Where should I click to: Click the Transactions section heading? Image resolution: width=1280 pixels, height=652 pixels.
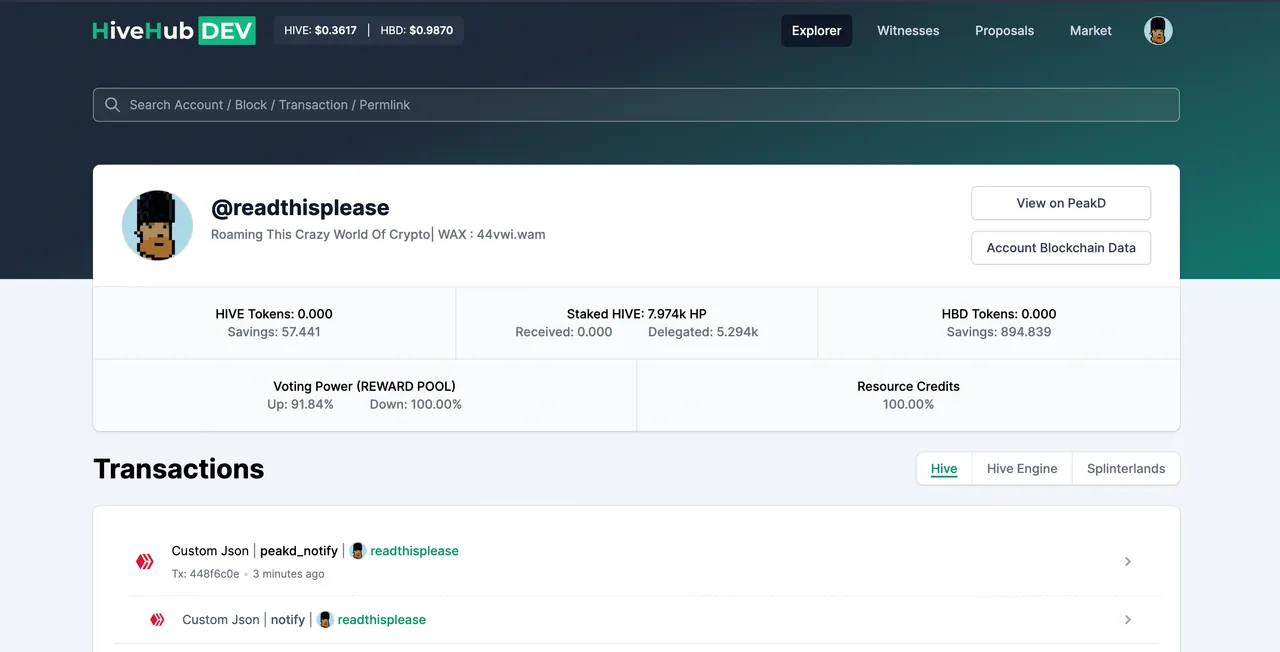(x=179, y=469)
